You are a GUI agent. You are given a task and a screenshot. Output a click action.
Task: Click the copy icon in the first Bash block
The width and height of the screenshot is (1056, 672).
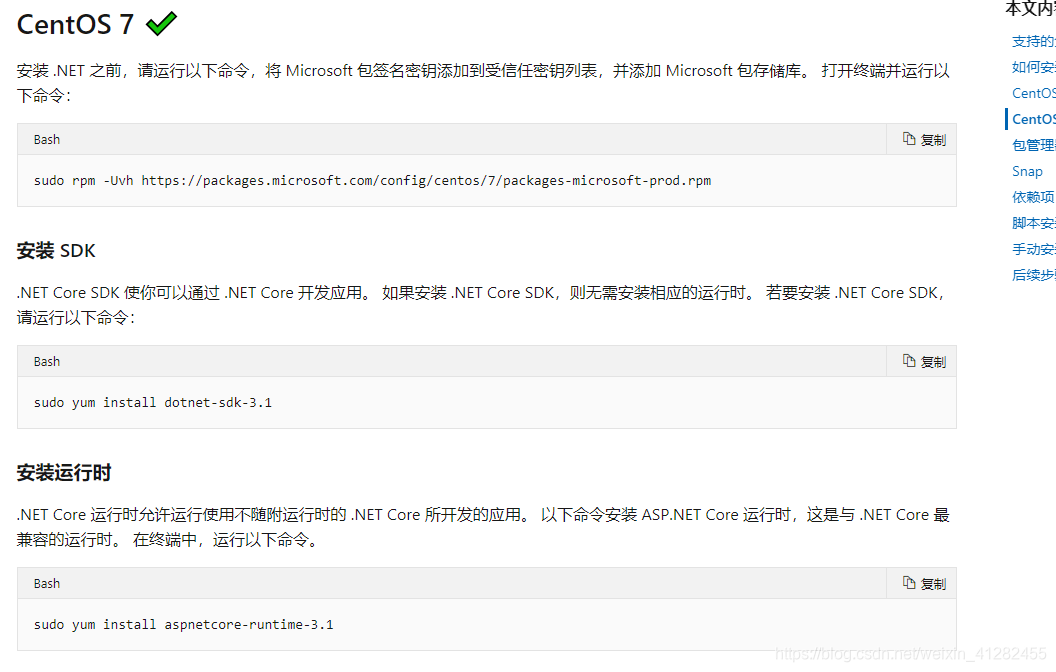click(909, 139)
